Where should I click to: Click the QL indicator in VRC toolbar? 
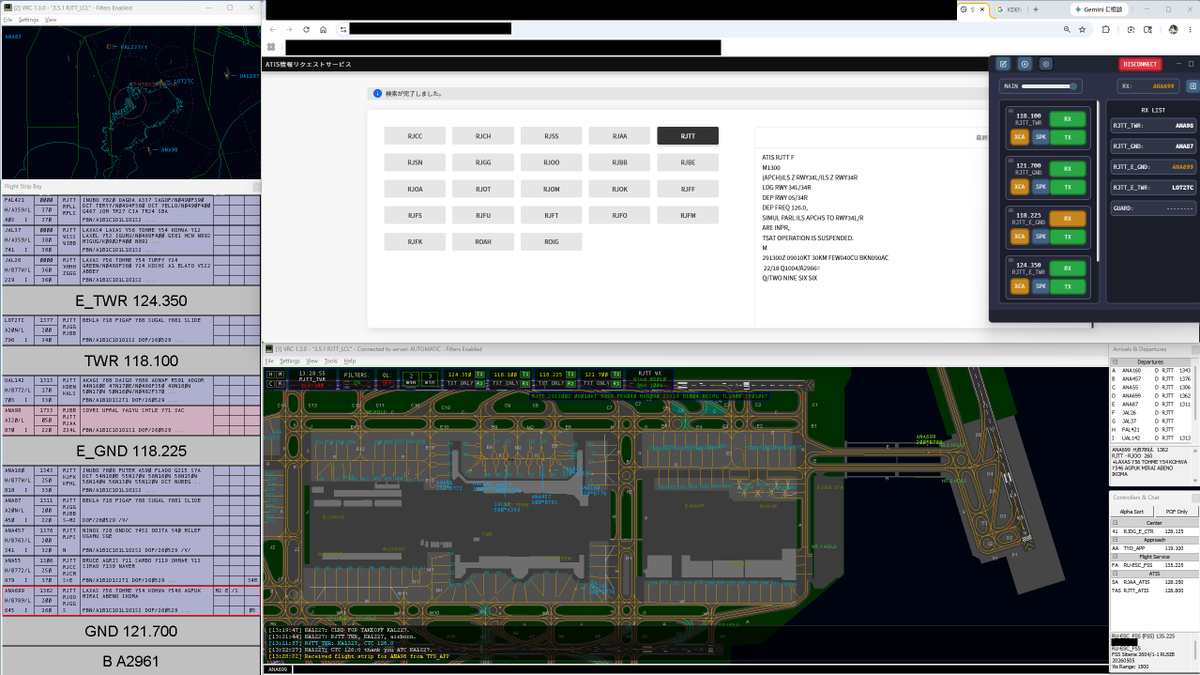point(385,378)
